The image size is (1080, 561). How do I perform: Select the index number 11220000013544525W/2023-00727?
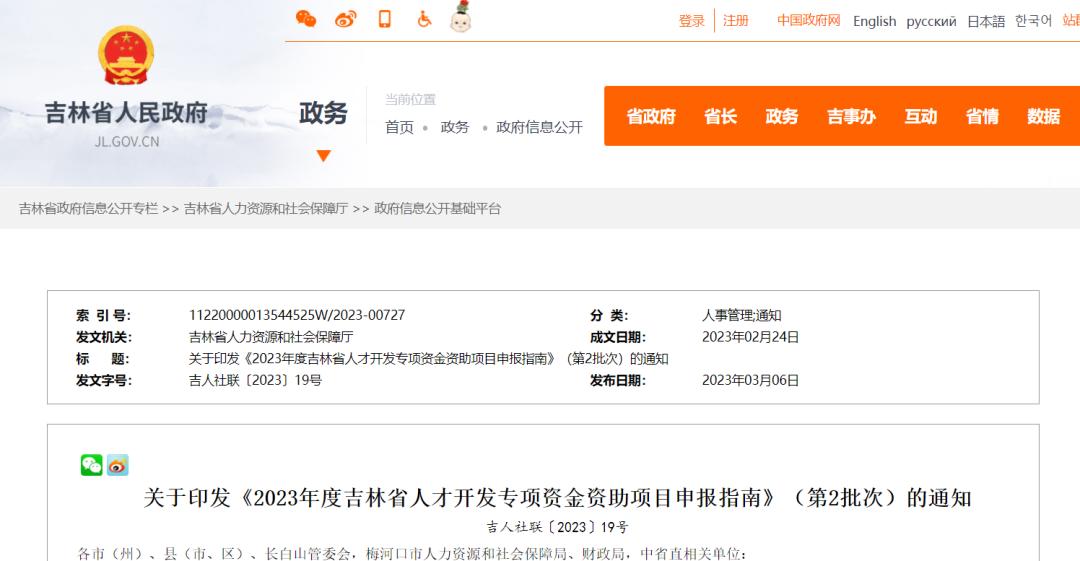(297, 315)
